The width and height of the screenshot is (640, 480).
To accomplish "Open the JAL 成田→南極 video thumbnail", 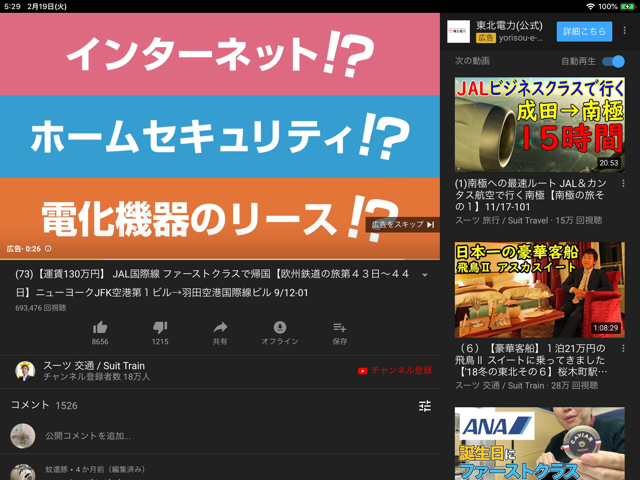I will pyautogui.click(x=540, y=124).
